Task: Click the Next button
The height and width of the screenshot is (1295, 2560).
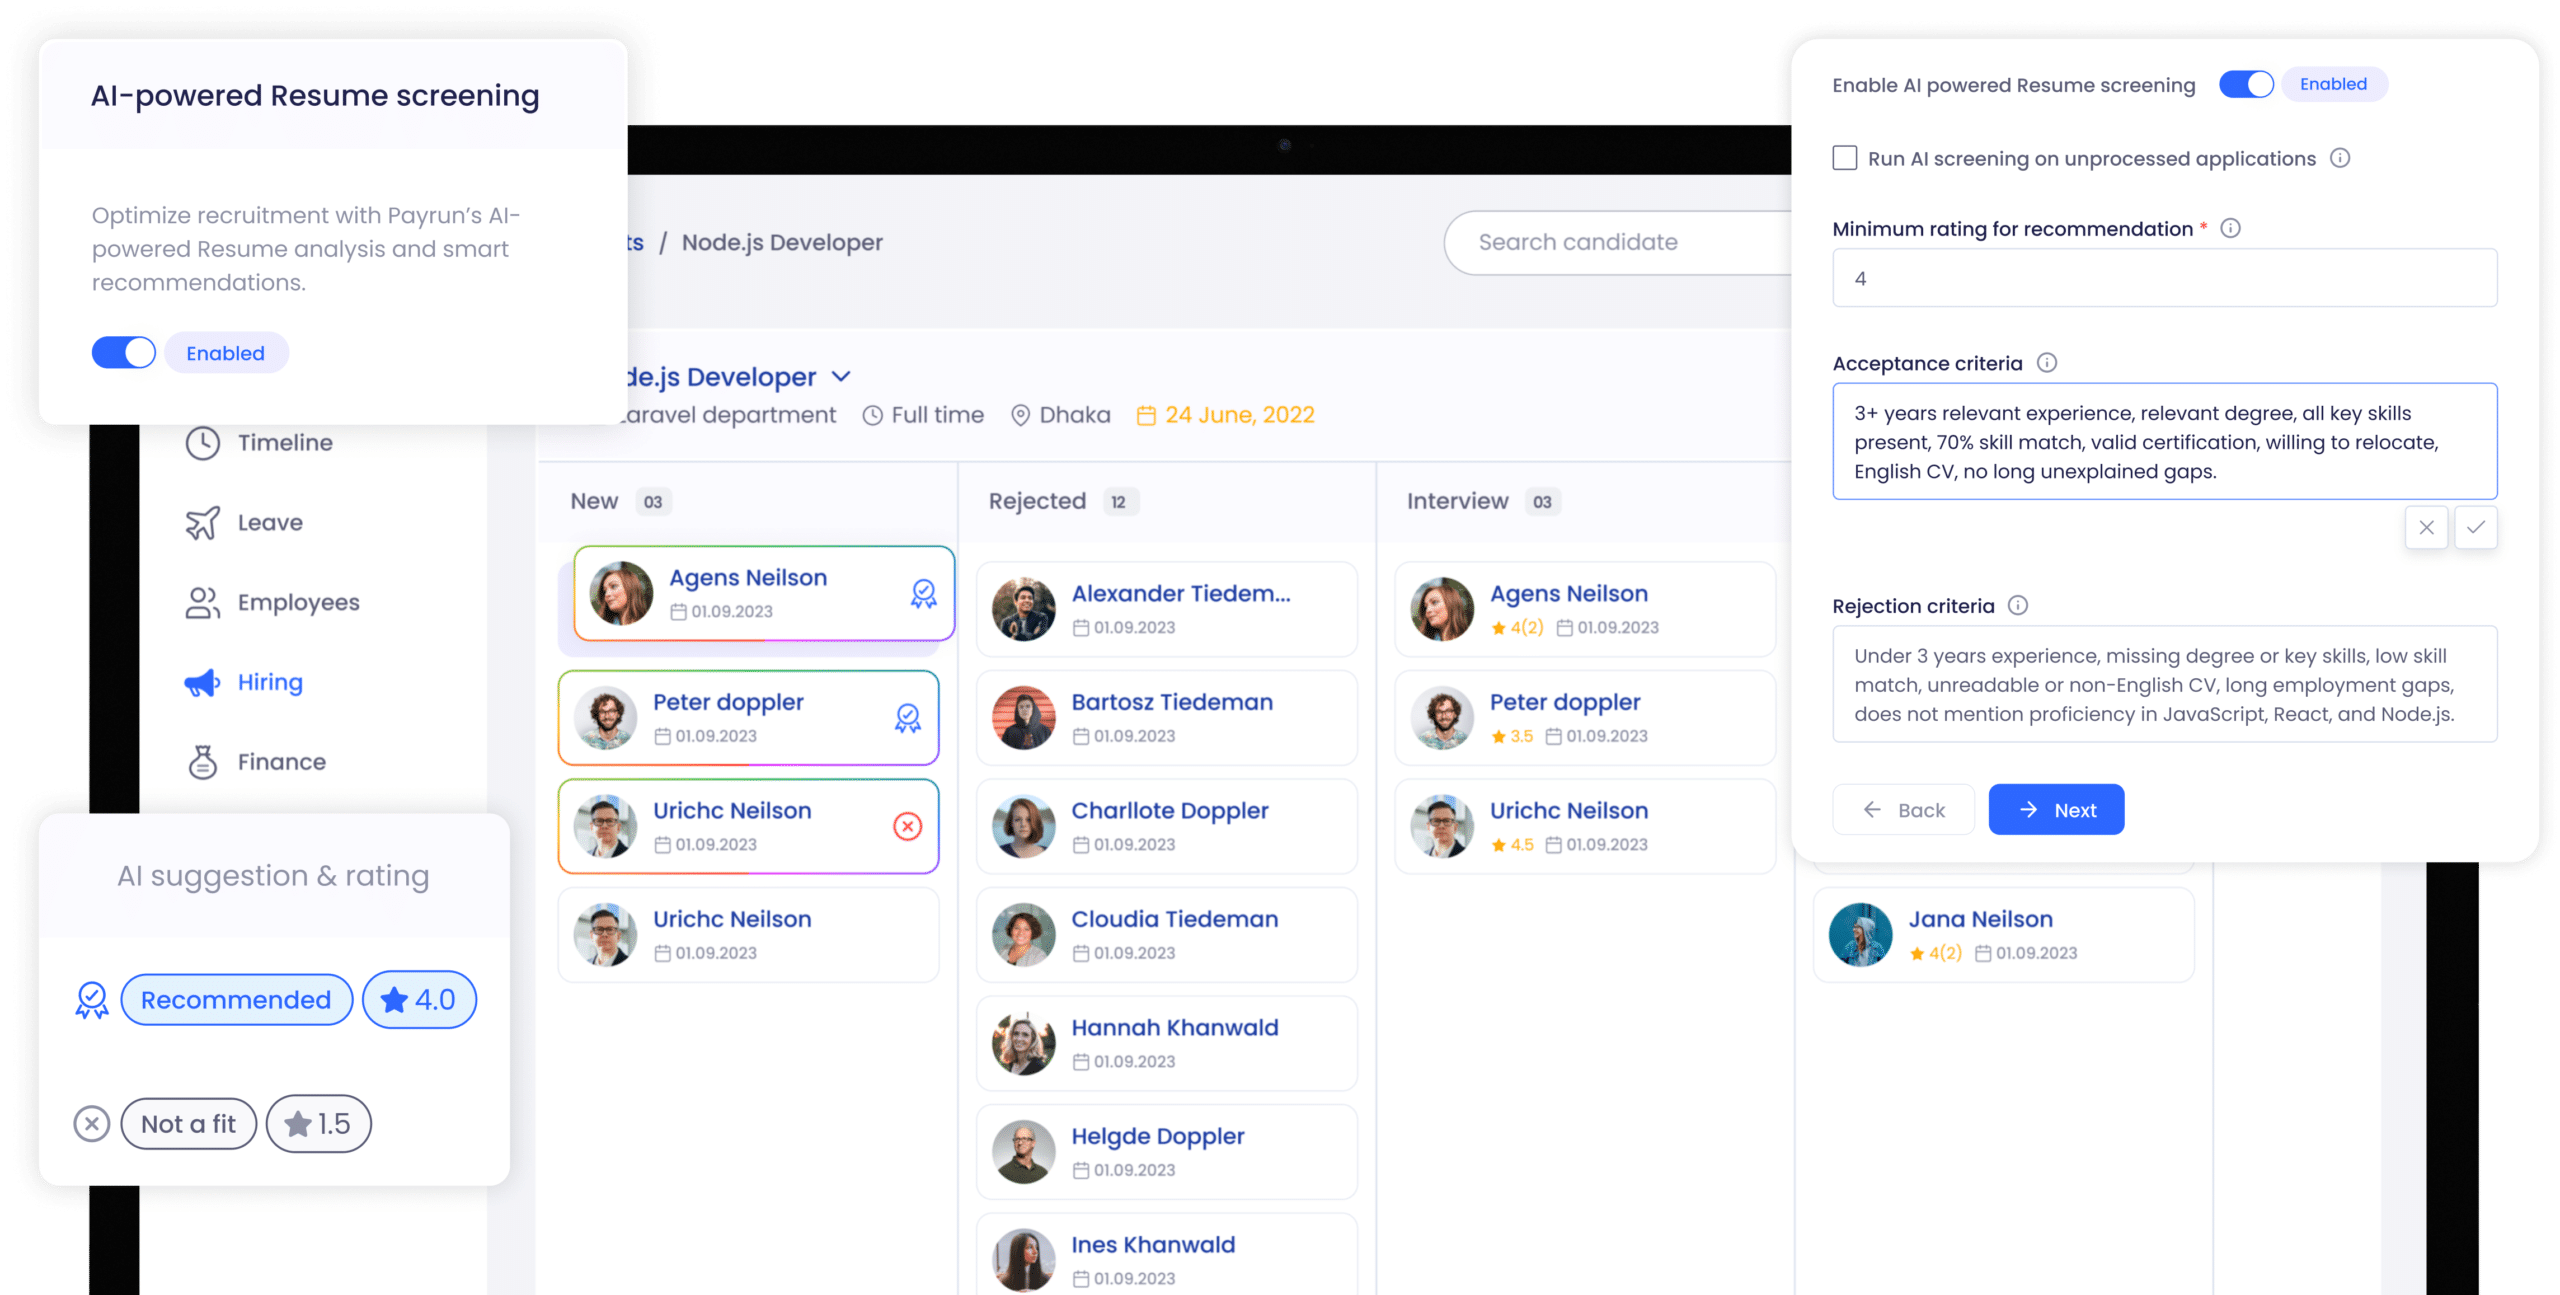Action: coord(2055,810)
